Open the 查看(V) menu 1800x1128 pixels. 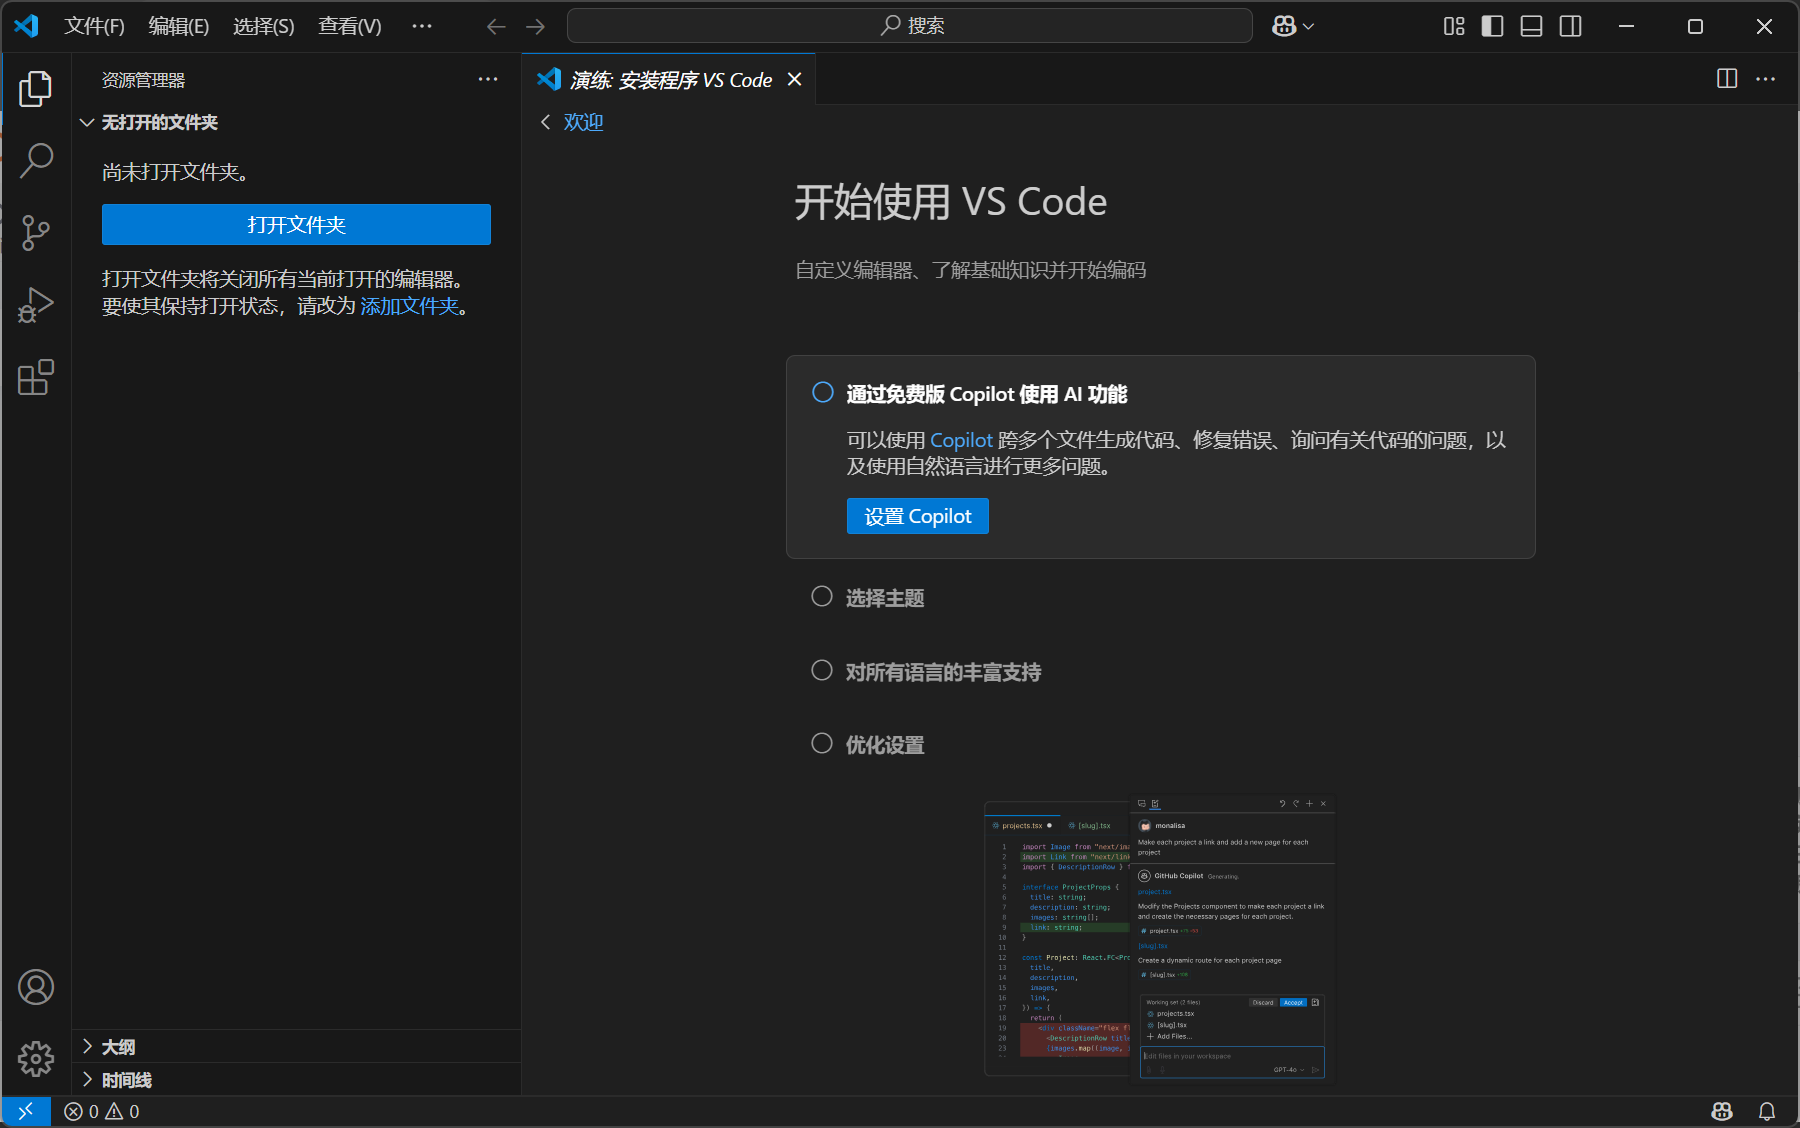350,26
